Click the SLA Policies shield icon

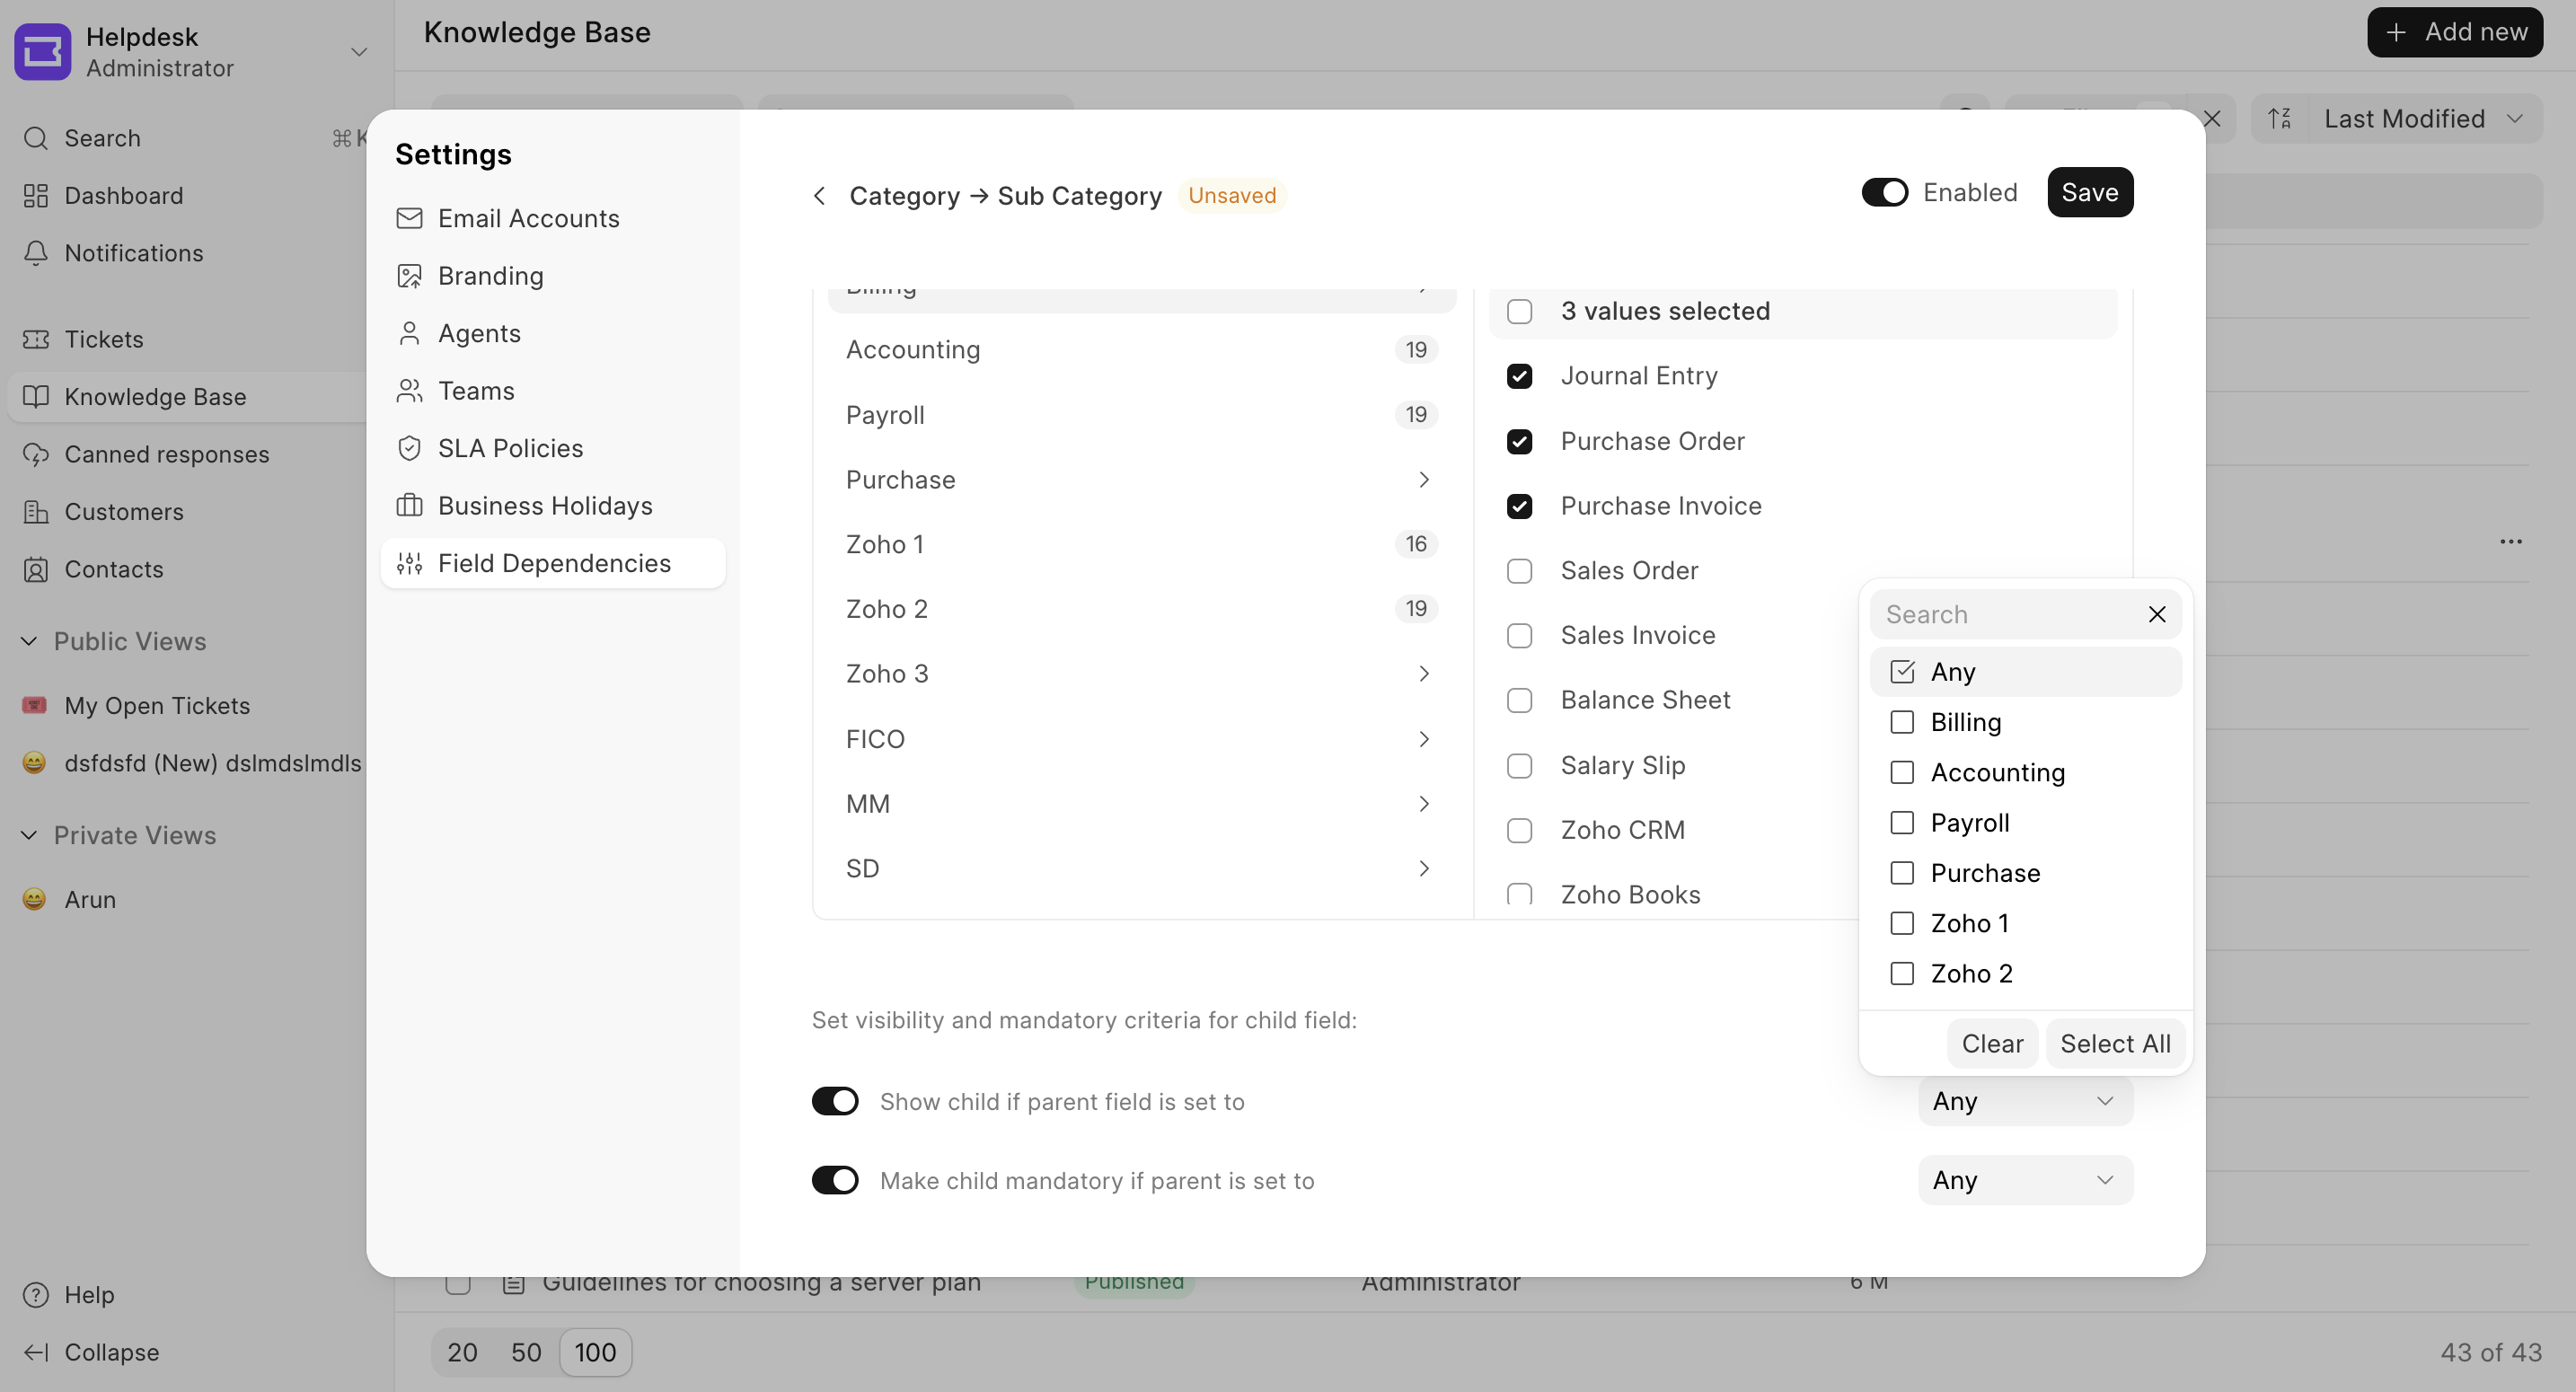[x=409, y=448]
